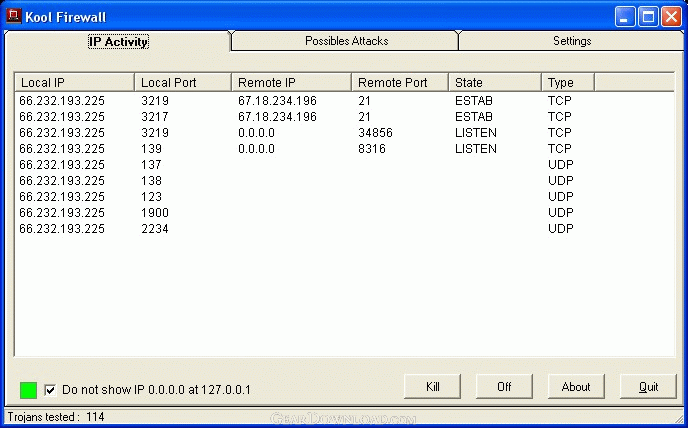Select the UDP row with port 2234
The image size is (688, 428).
pyautogui.click(x=344, y=229)
